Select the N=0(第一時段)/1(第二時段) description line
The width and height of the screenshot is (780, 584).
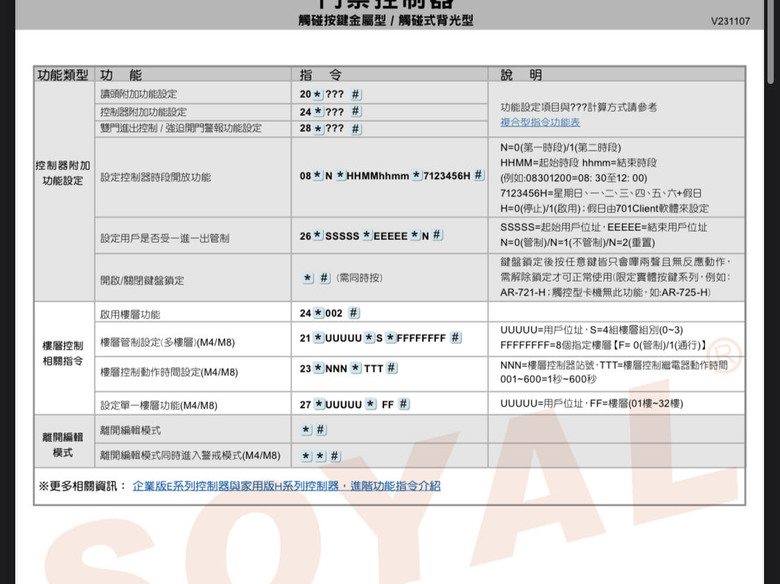pos(561,147)
